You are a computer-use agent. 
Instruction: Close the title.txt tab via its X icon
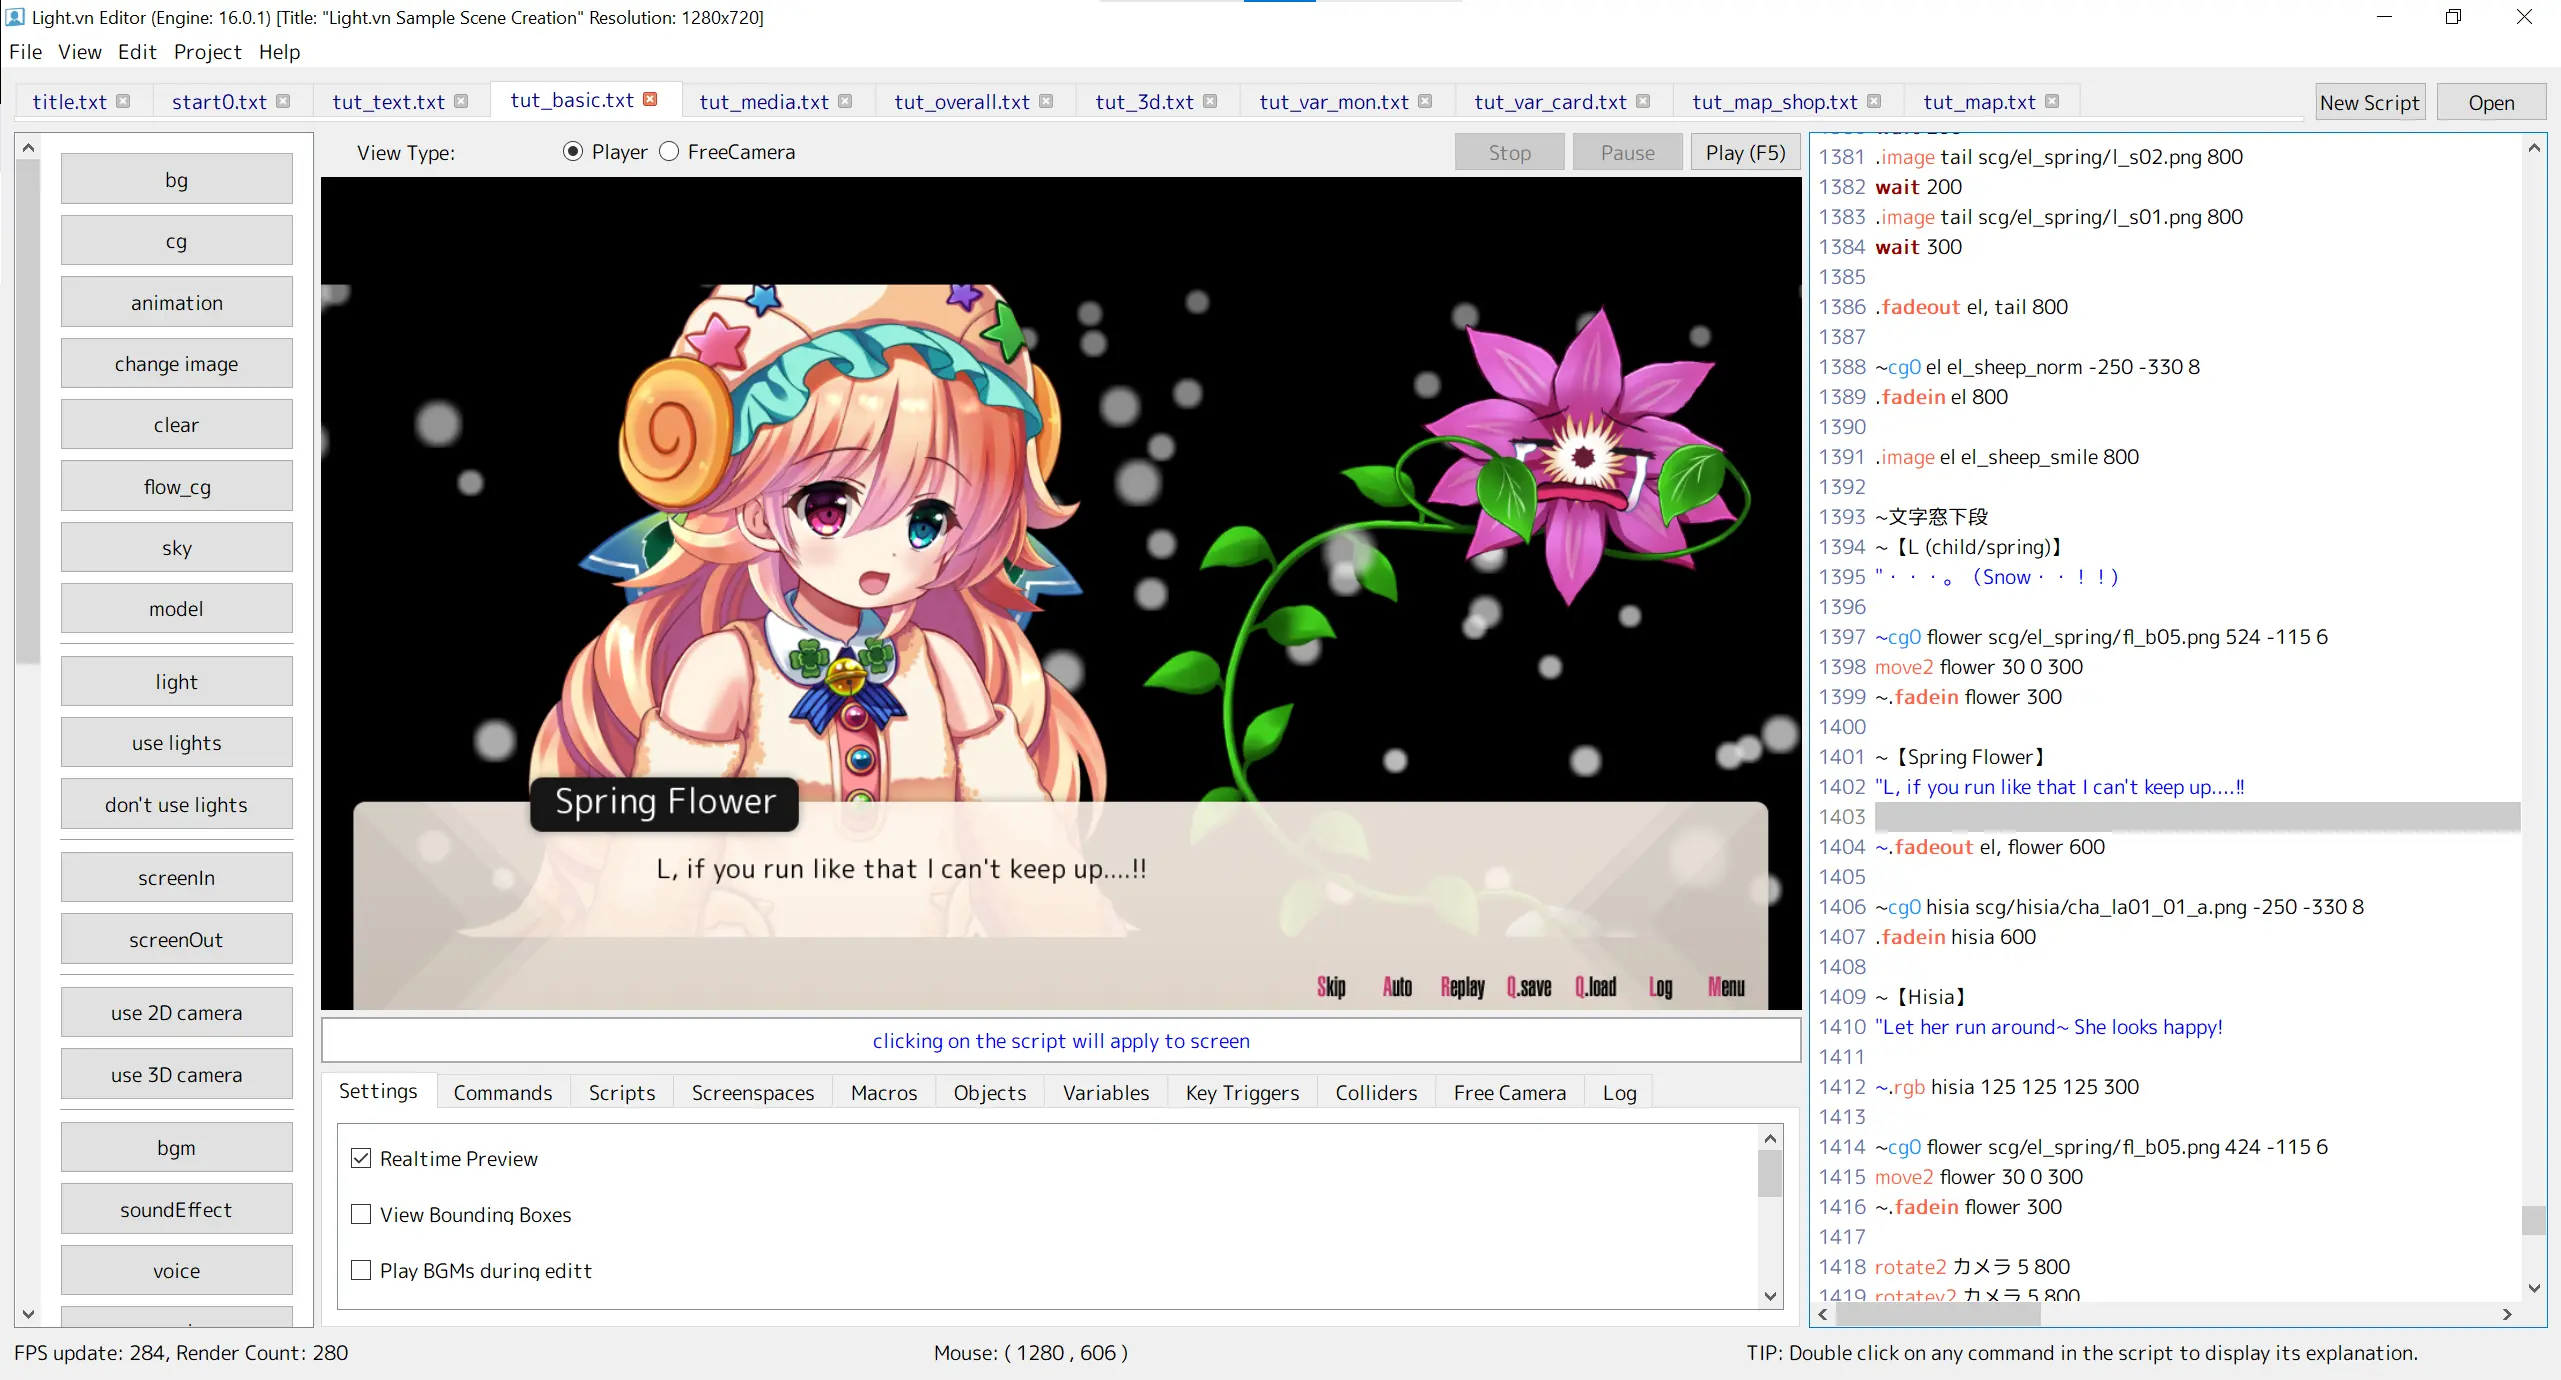tap(123, 101)
